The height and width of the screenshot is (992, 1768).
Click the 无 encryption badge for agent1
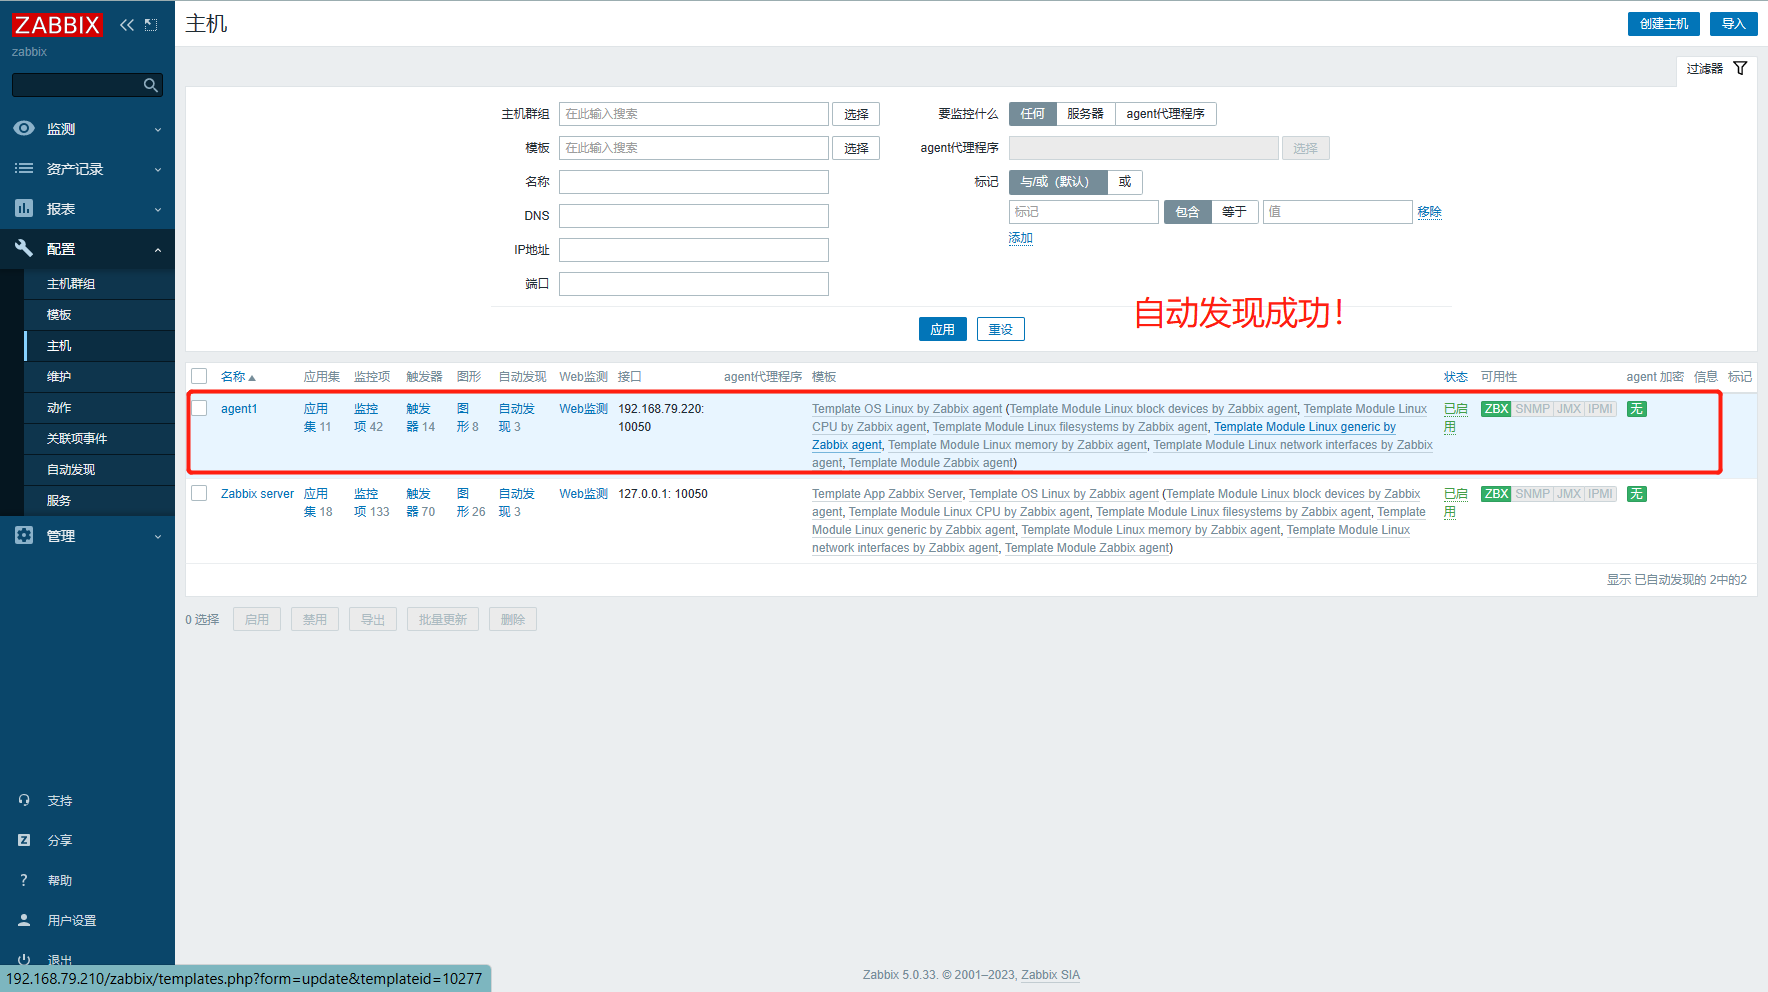(1636, 409)
